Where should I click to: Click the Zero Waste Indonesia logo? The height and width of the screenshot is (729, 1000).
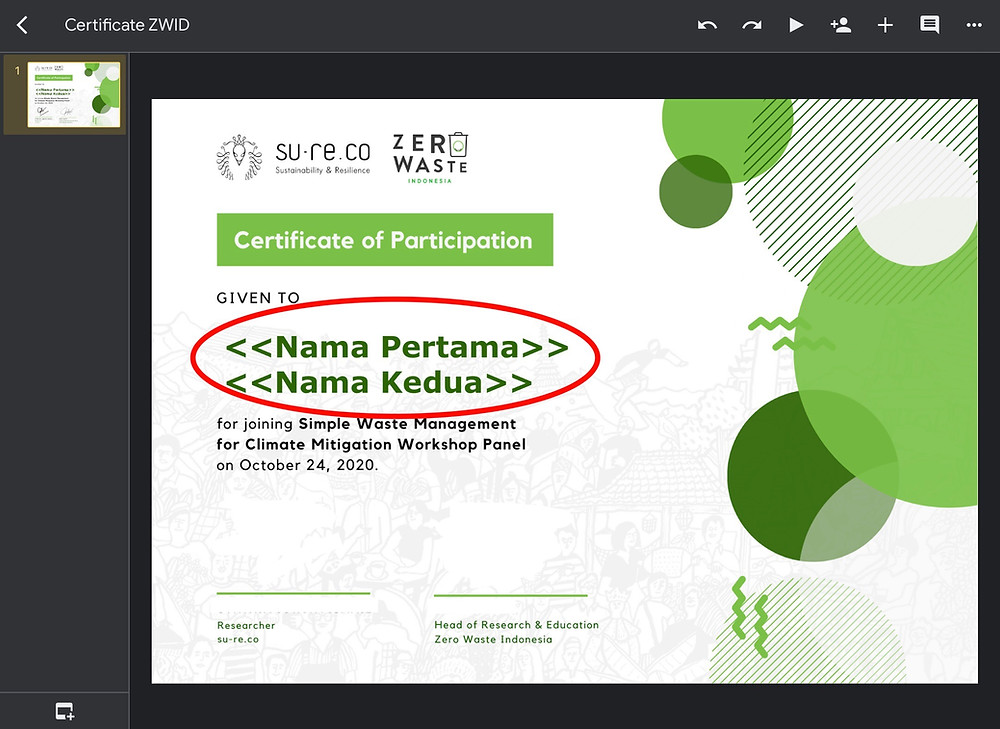click(430, 158)
